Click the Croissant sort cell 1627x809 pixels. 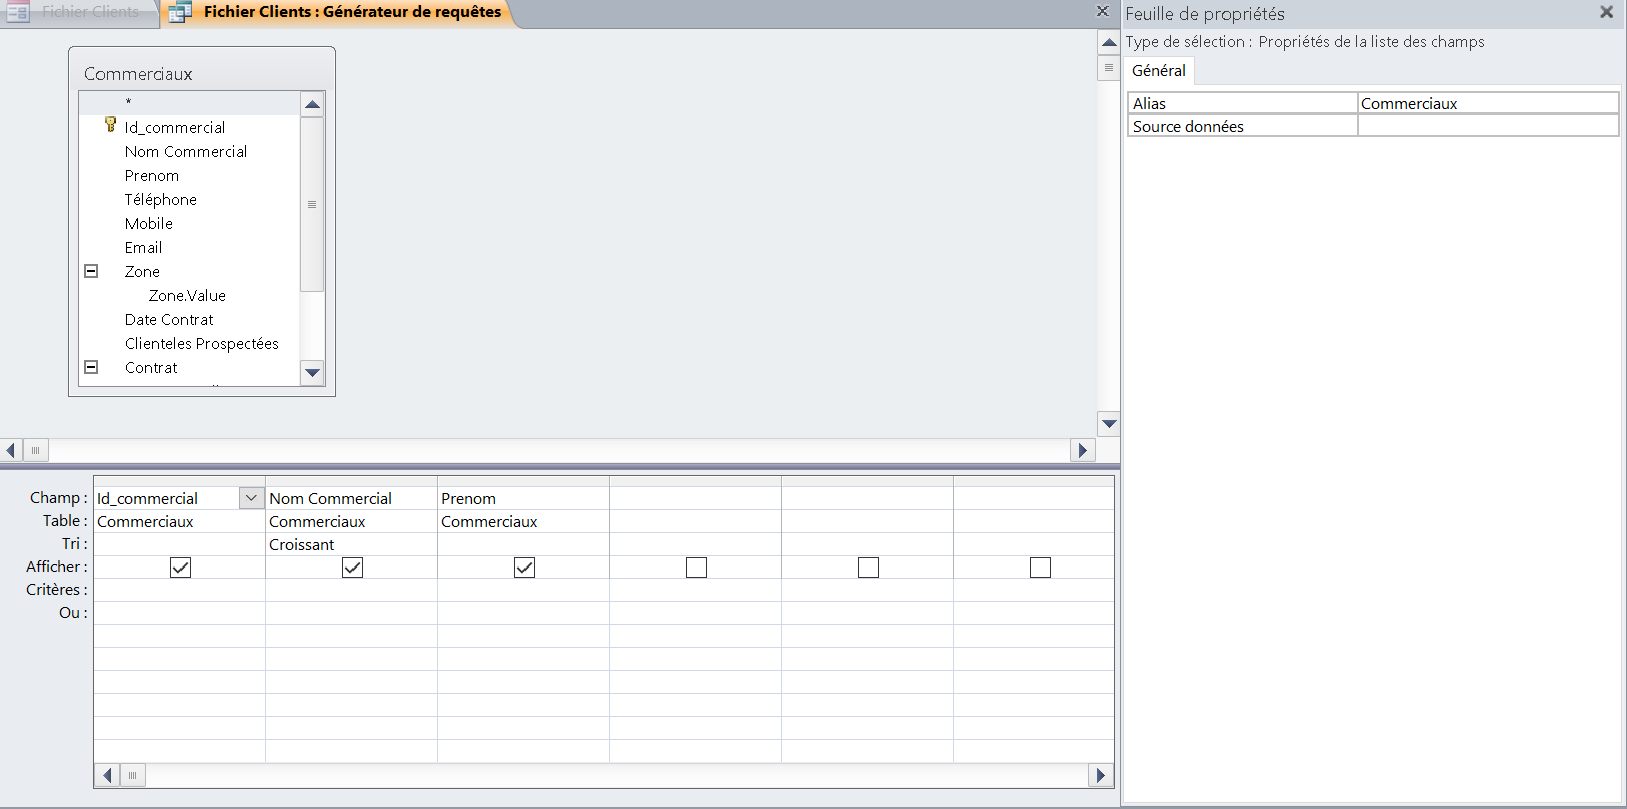tap(351, 544)
